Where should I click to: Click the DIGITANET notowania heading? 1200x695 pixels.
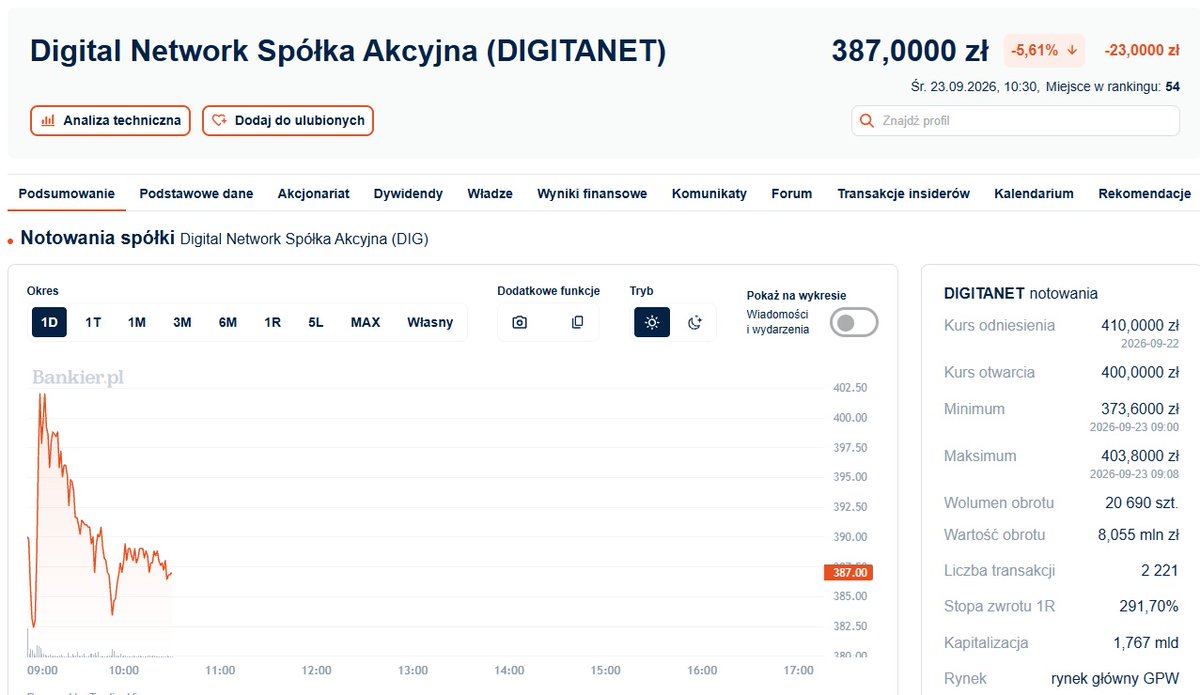pos(1021,293)
